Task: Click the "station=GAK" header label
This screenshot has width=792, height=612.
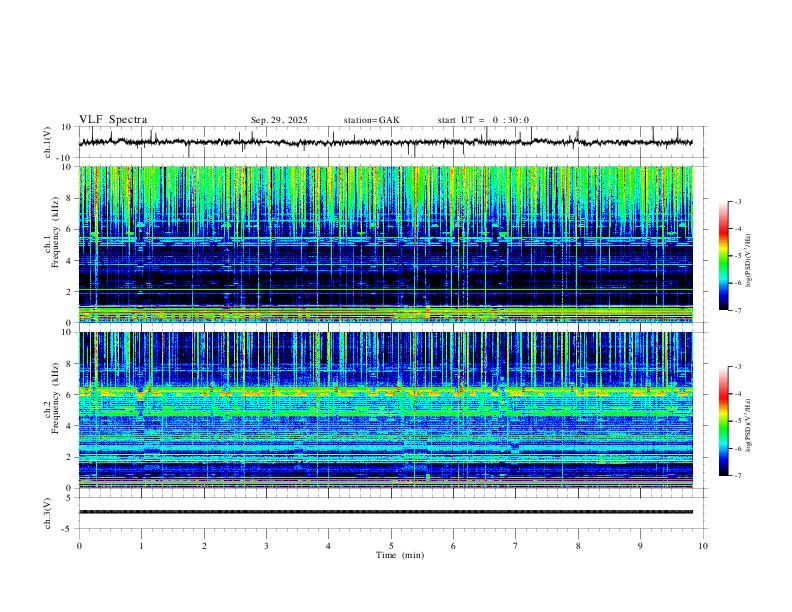Action: tap(371, 120)
